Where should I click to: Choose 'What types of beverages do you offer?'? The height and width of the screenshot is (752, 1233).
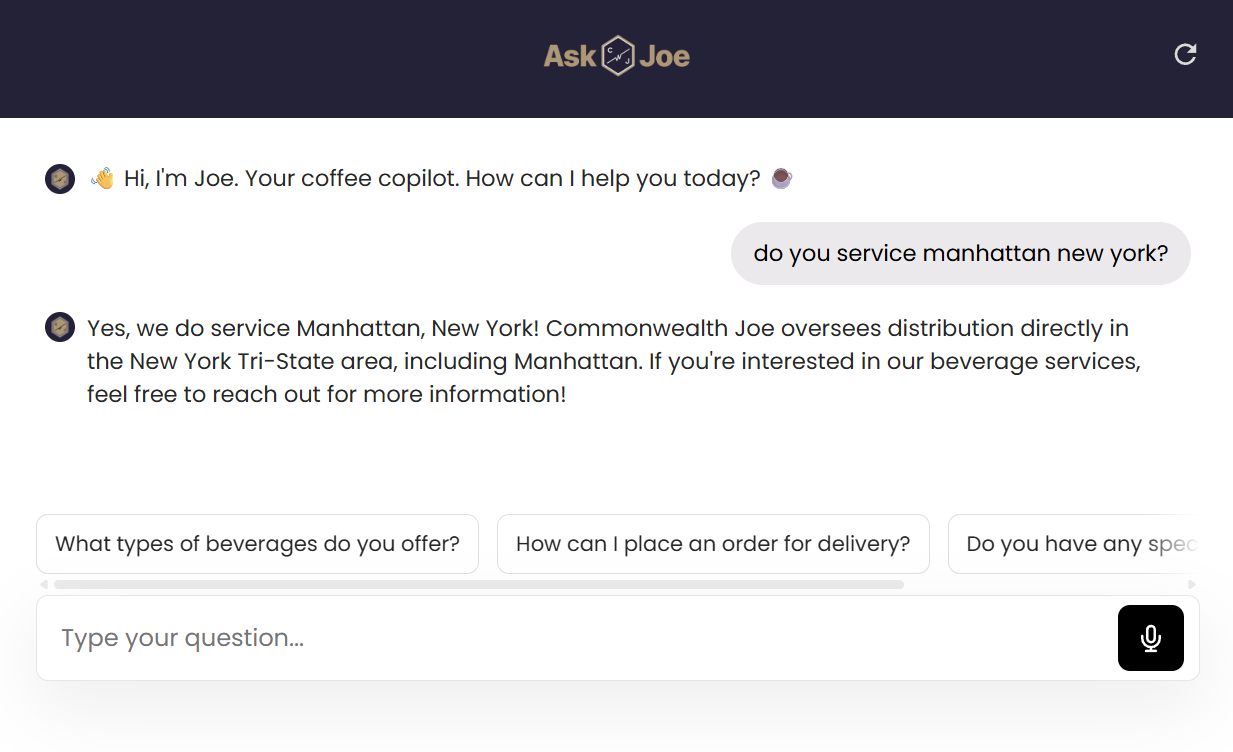[x=257, y=543]
